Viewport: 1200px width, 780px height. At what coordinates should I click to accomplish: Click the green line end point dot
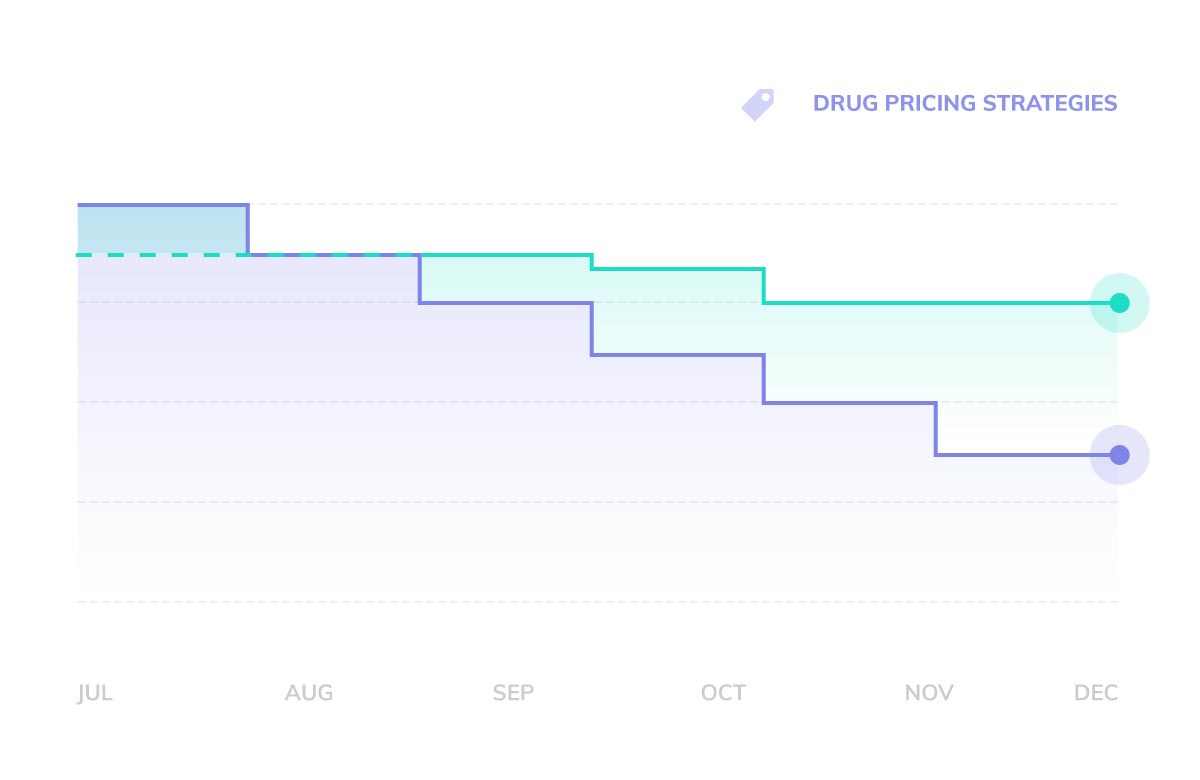click(x=1120, y=303)
